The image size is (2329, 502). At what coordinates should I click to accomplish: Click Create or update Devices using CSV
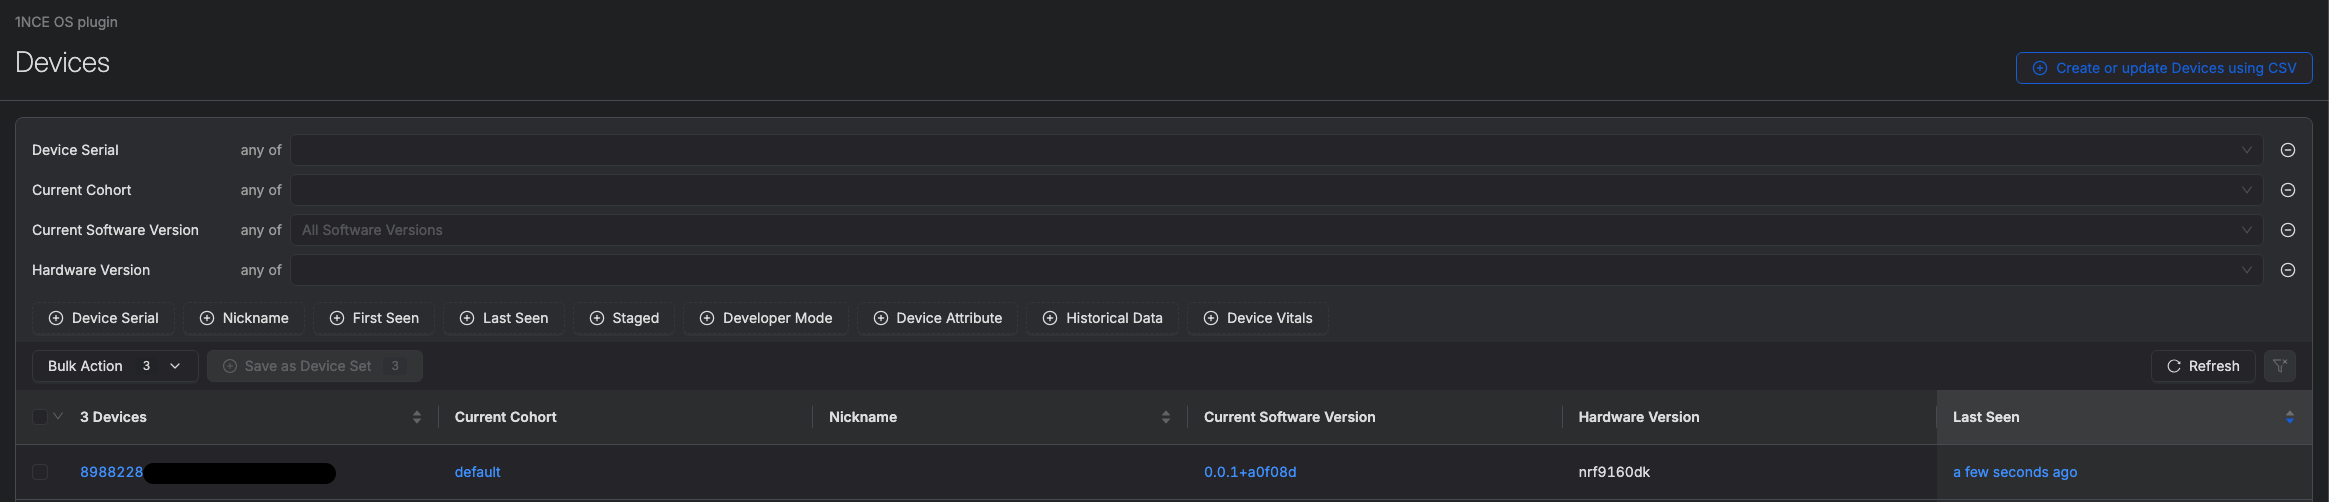point(2163,68)
